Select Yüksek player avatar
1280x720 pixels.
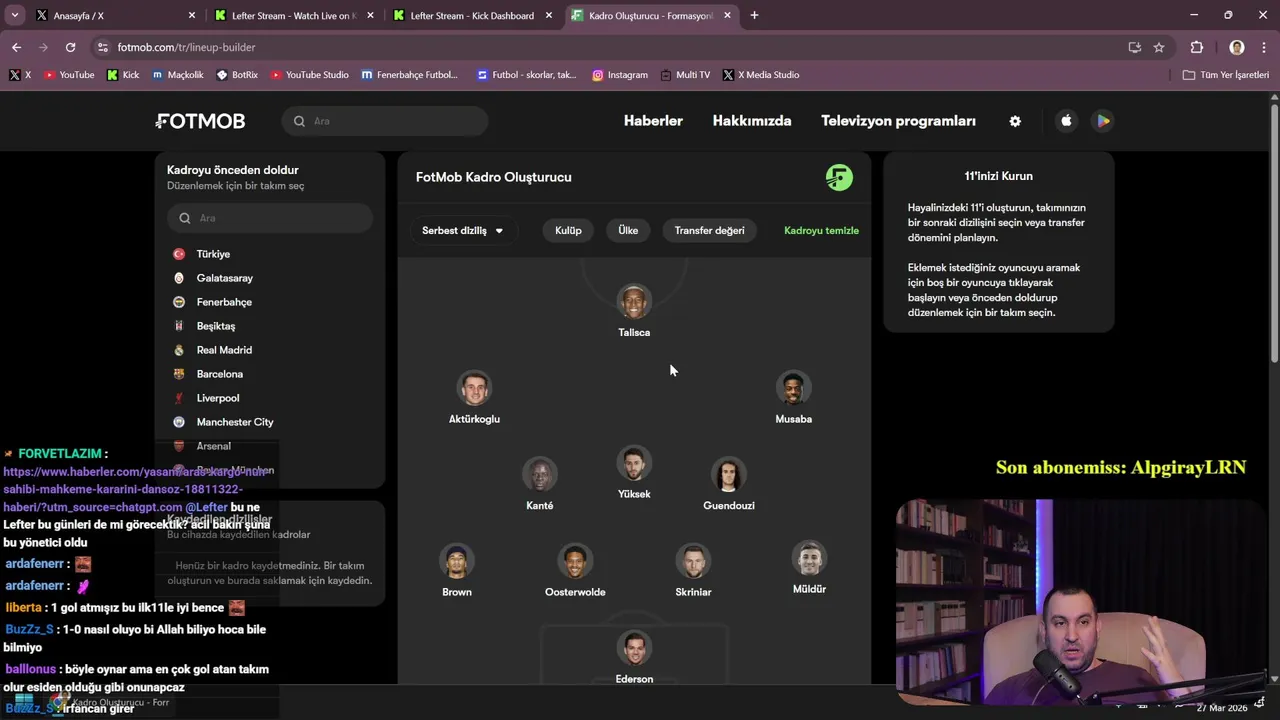click(x=634, y=463)
